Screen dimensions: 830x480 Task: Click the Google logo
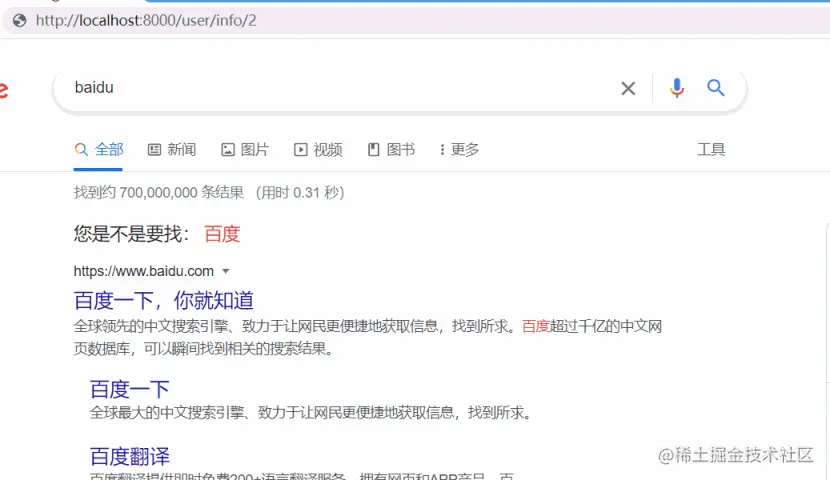(4, 89)
